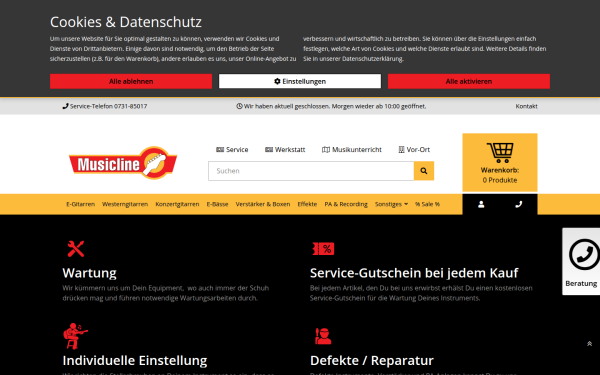Open the % Sale % category
Screen dimensions: 600x375
pyautogui.click(x=427, y=204)
